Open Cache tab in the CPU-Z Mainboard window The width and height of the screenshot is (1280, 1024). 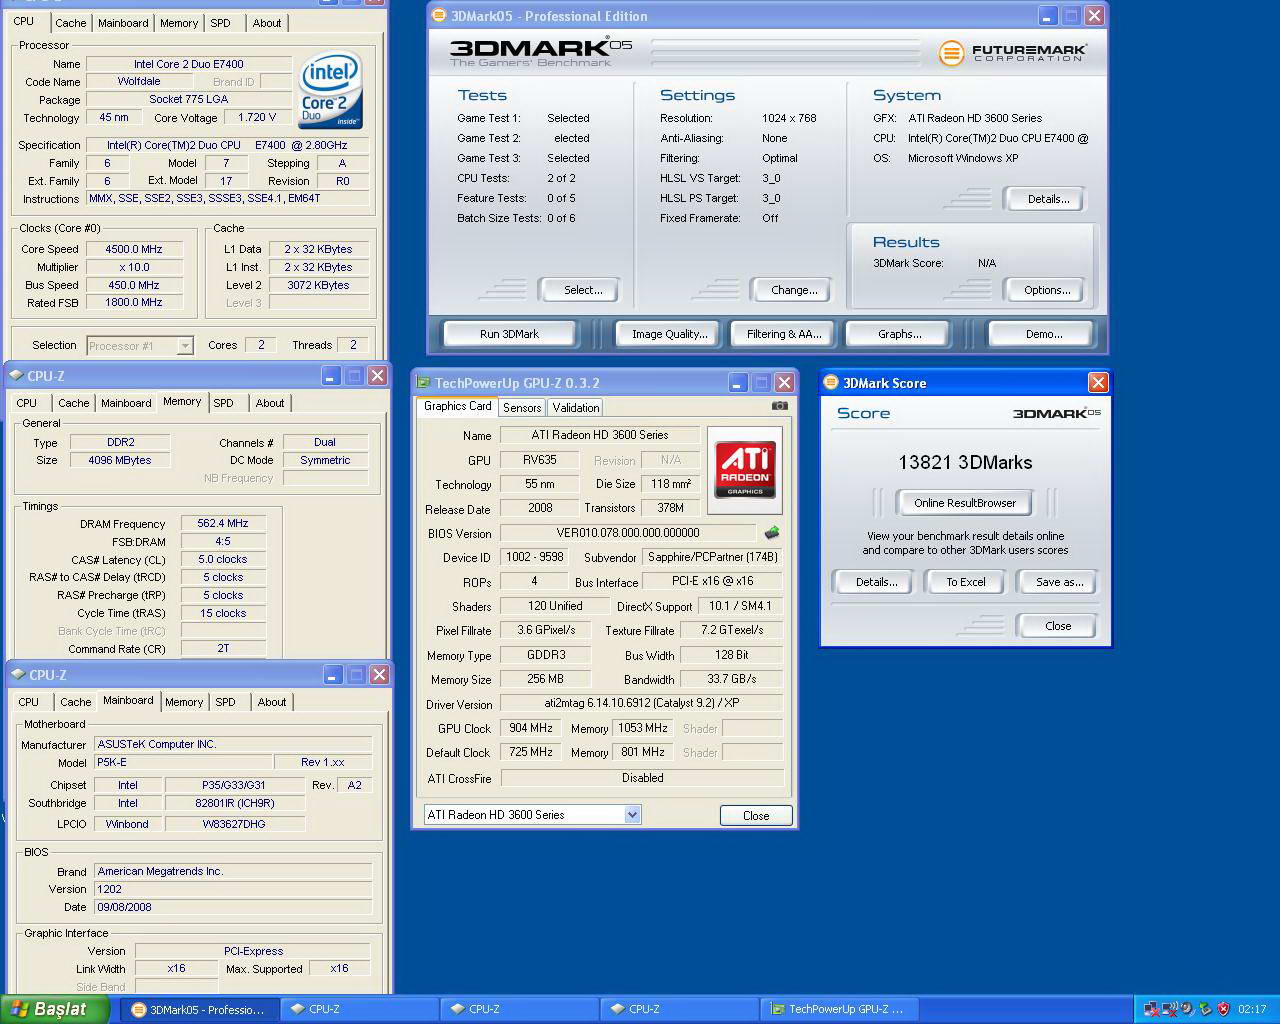point(76,702)
